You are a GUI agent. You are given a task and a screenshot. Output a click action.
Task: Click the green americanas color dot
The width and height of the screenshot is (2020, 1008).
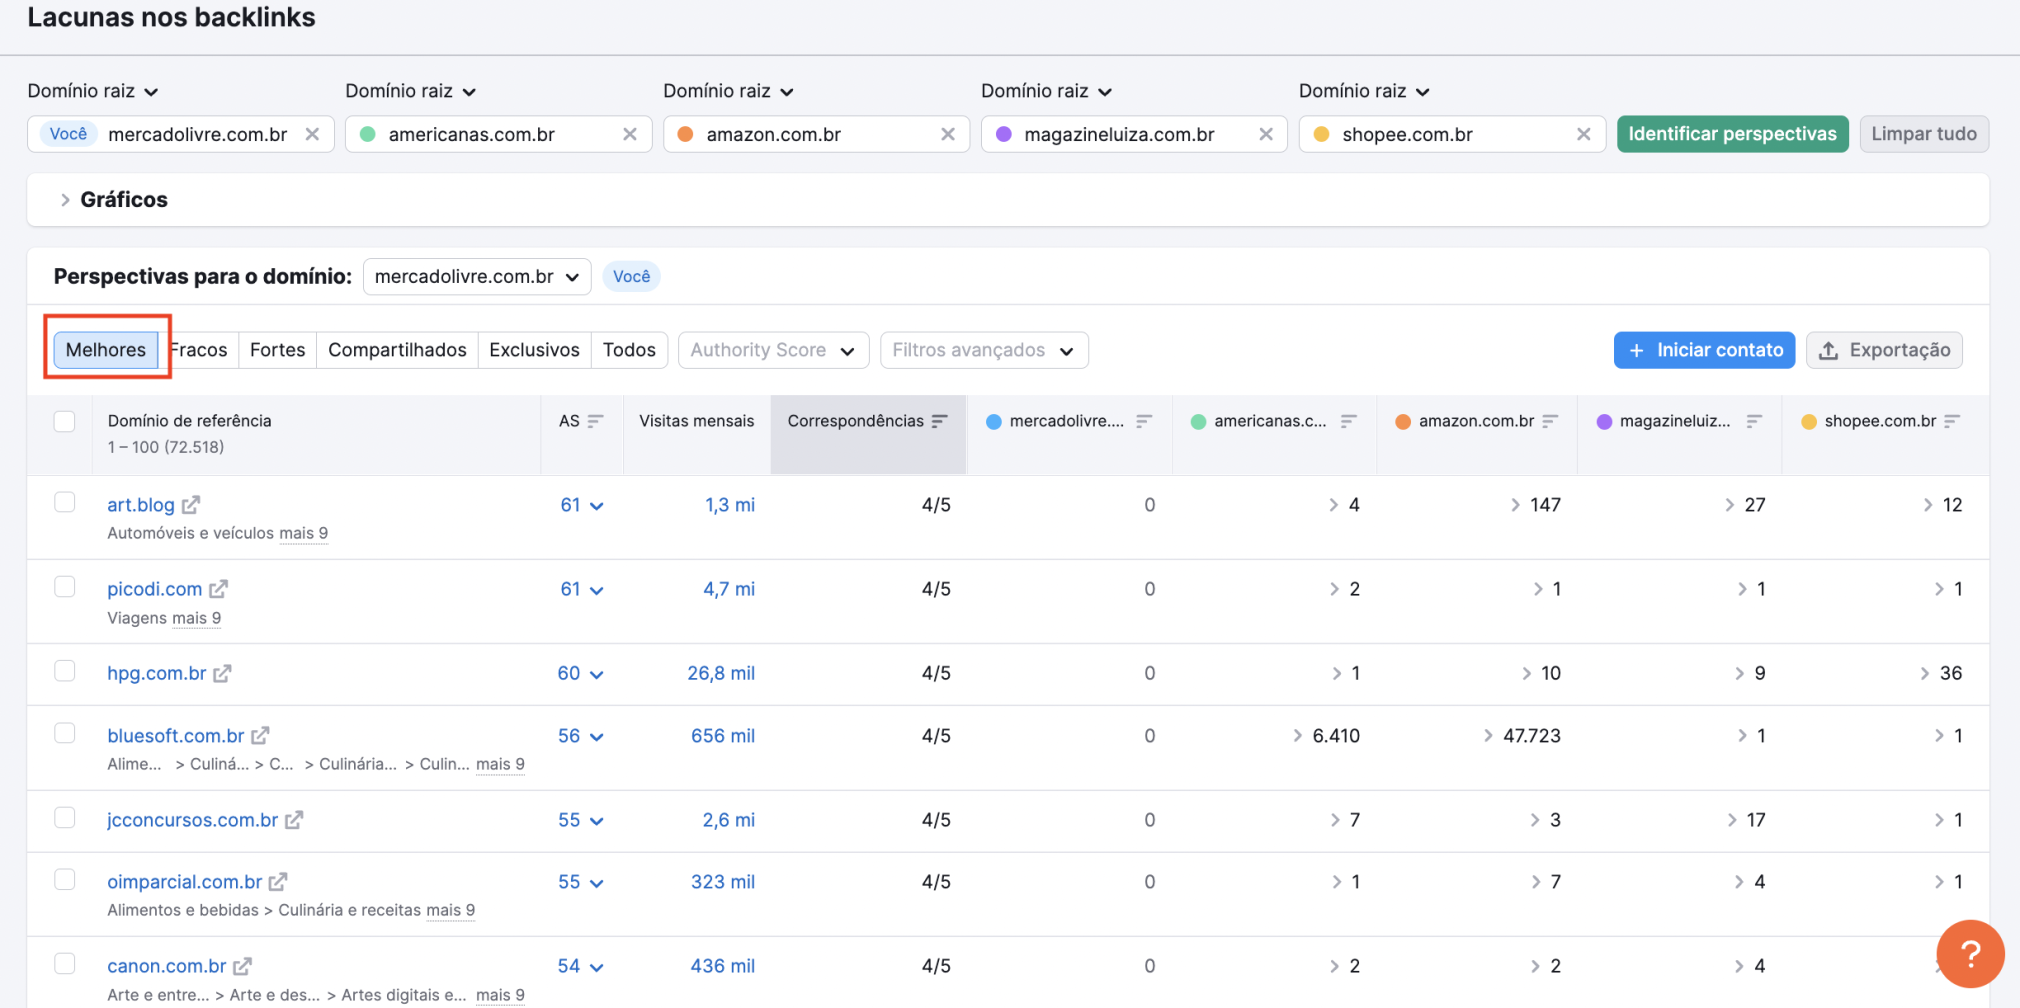[368, 134]
